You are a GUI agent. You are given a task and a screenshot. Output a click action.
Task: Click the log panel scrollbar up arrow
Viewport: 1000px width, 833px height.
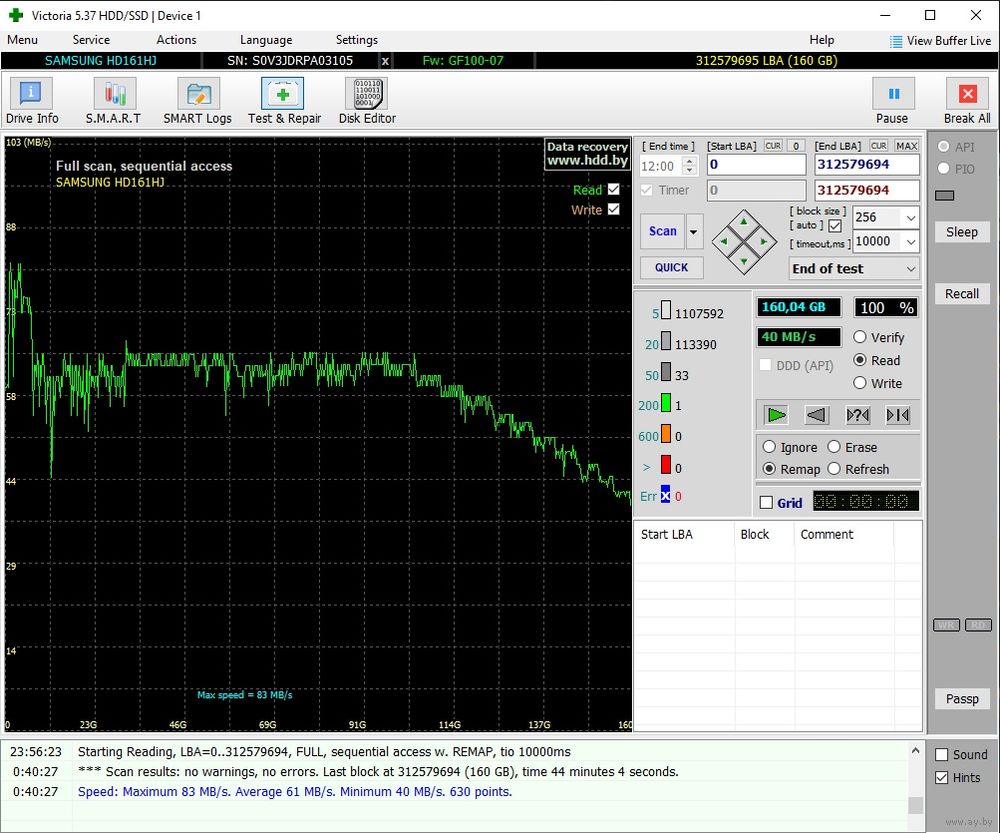point(915,751)
